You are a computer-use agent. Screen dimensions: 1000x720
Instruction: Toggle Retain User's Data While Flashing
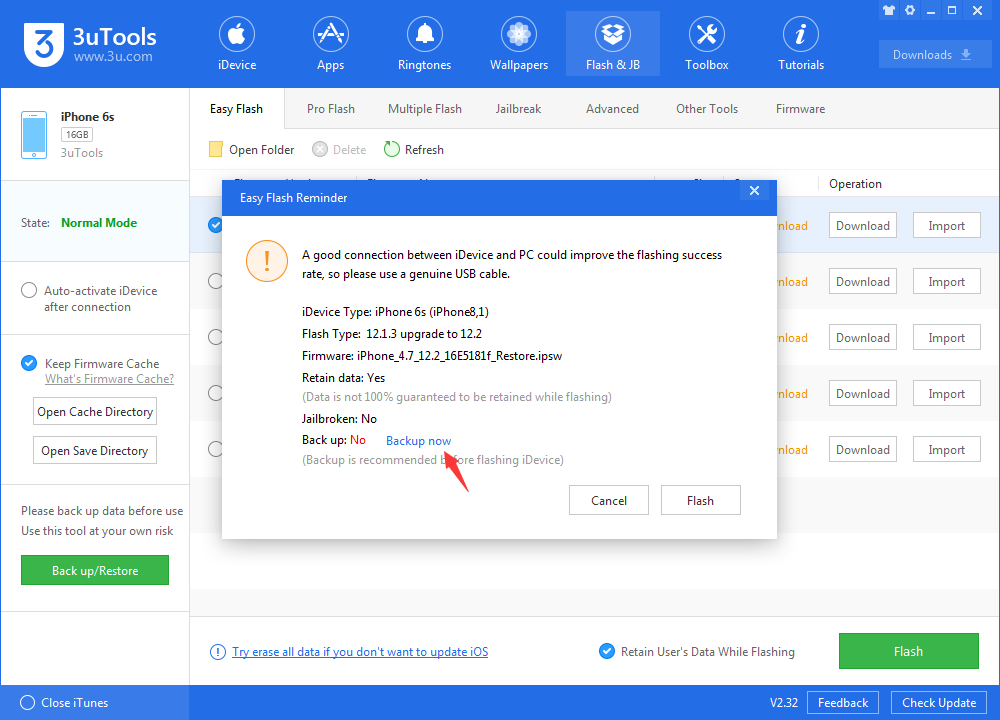coord(607,651)
